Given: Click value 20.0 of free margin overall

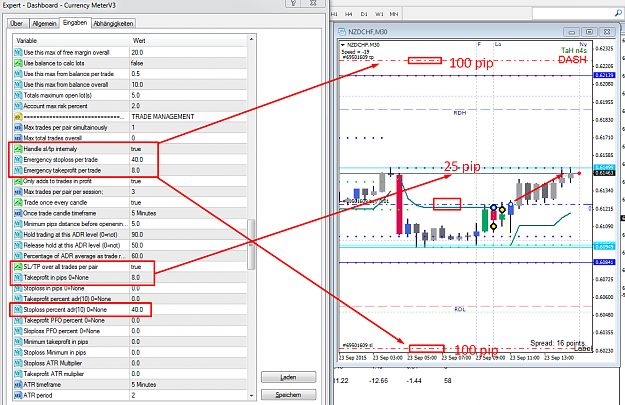Looking at the screenshot, I should [138, 52].
